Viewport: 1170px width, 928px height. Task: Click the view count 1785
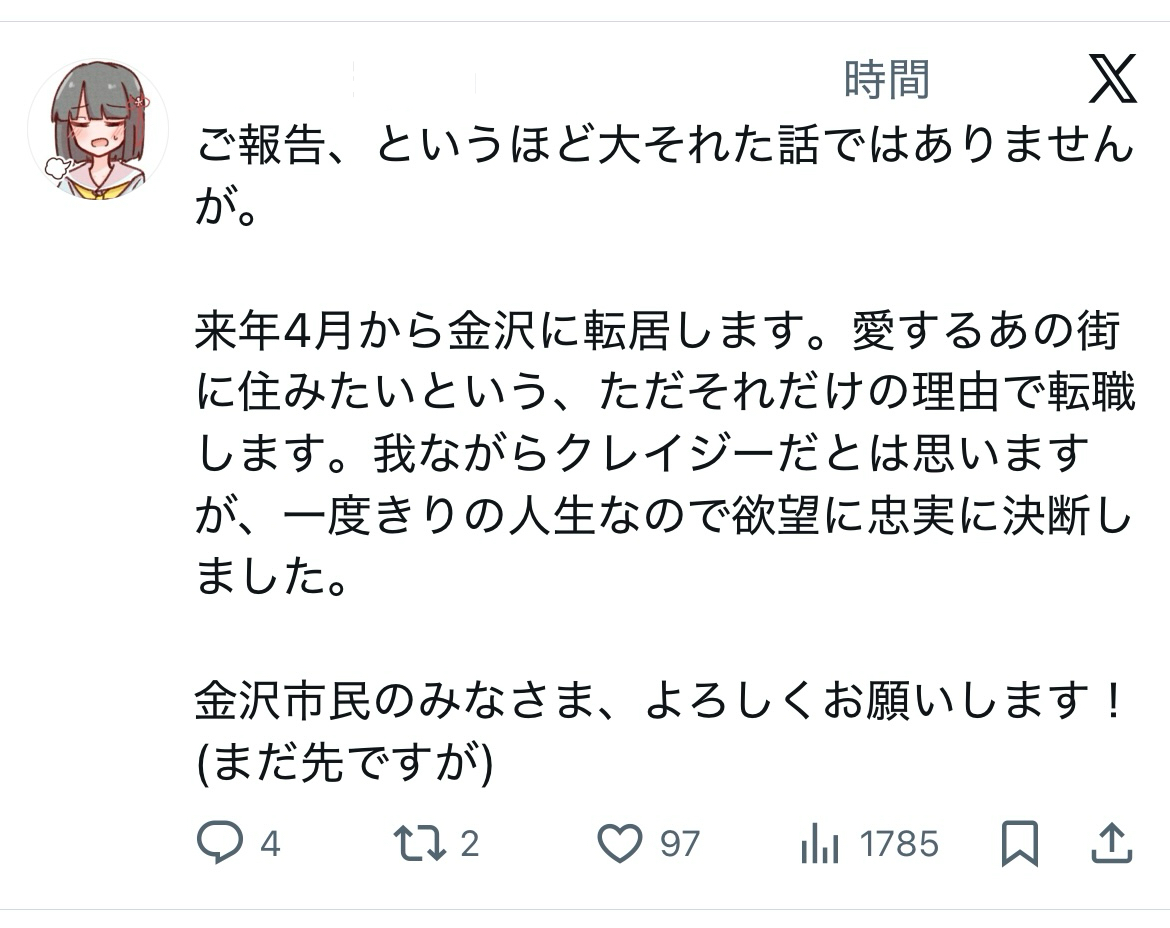(900, 845)
